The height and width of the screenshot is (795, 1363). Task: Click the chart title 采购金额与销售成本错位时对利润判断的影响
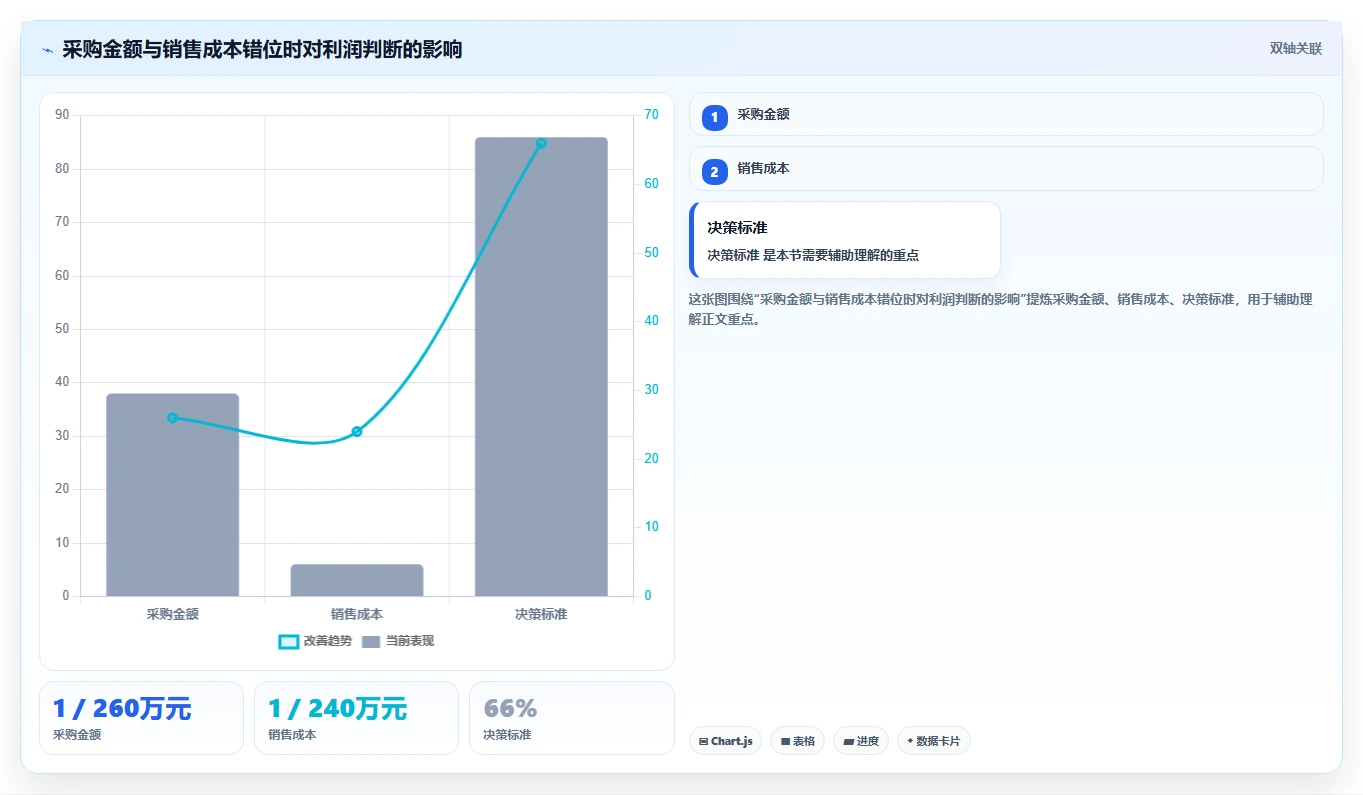[x=262, y=49]
